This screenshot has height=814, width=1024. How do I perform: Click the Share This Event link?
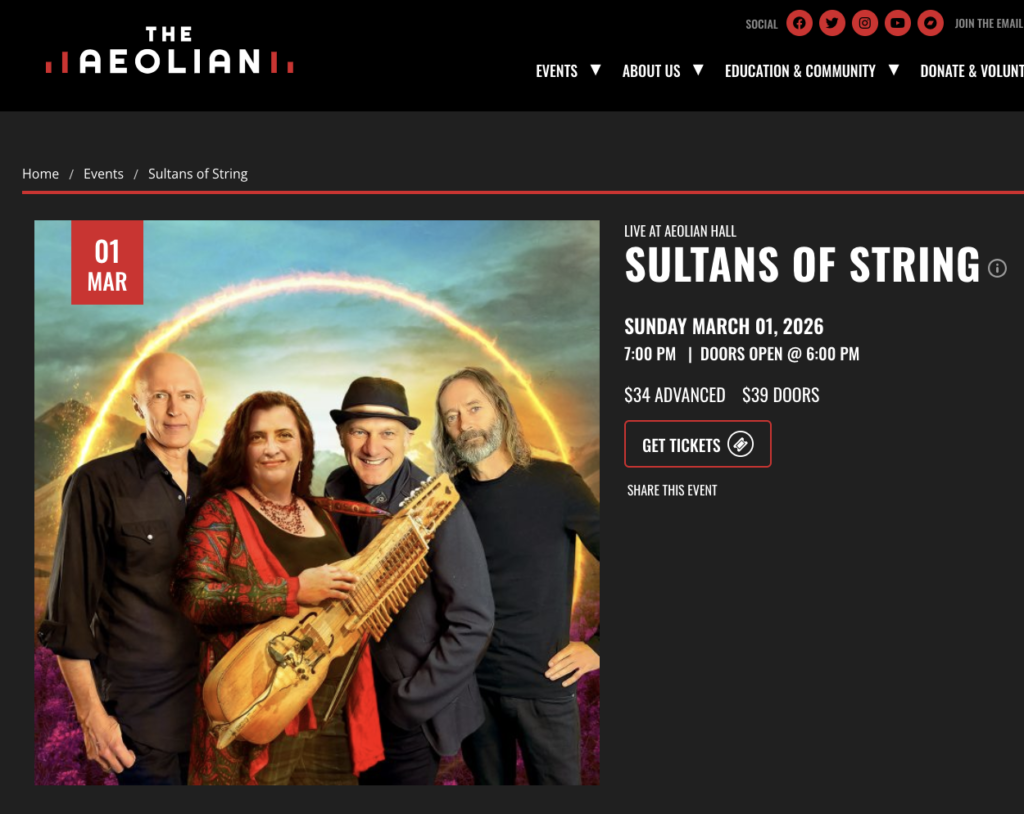pyautogui.click(x=672, y=490)
